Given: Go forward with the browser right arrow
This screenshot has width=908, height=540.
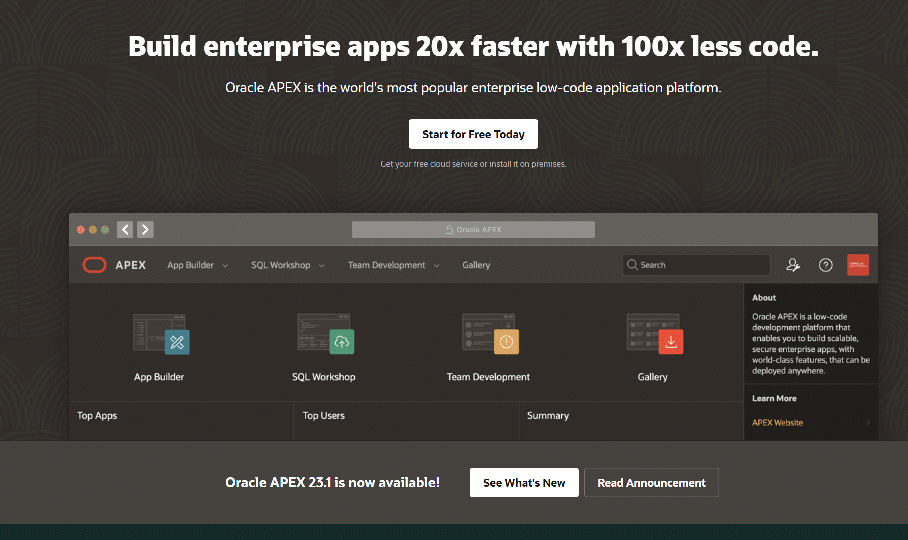Looking at the screenshot, I should click(x=146, y=230).
